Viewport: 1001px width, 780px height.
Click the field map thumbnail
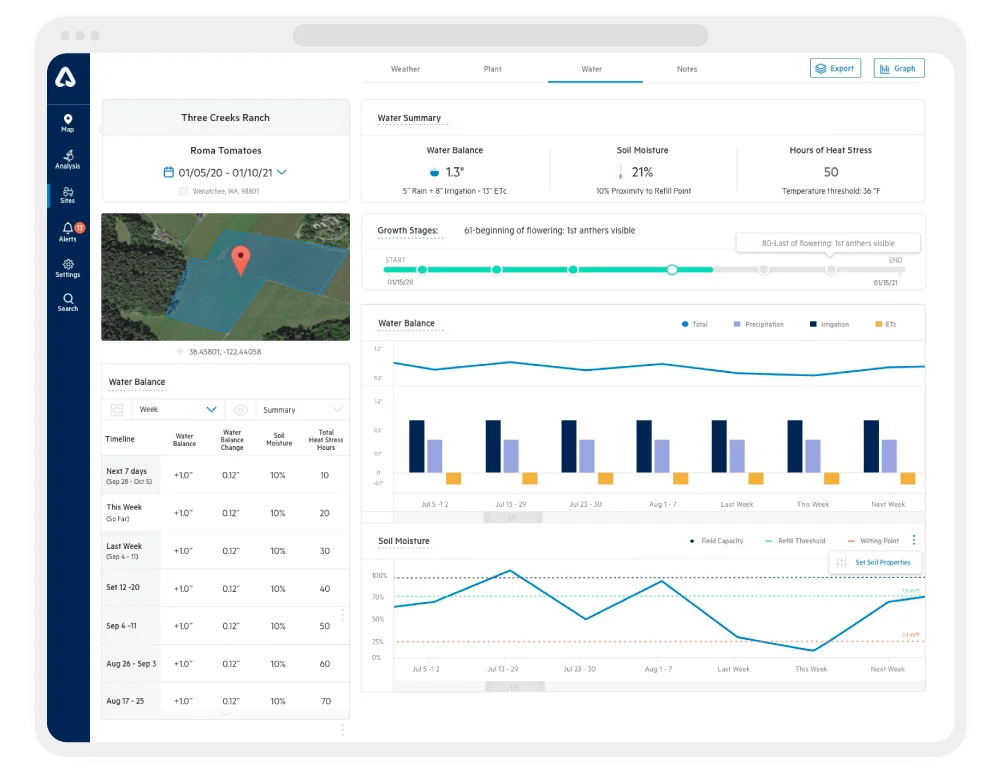click(x=225, y=277)
